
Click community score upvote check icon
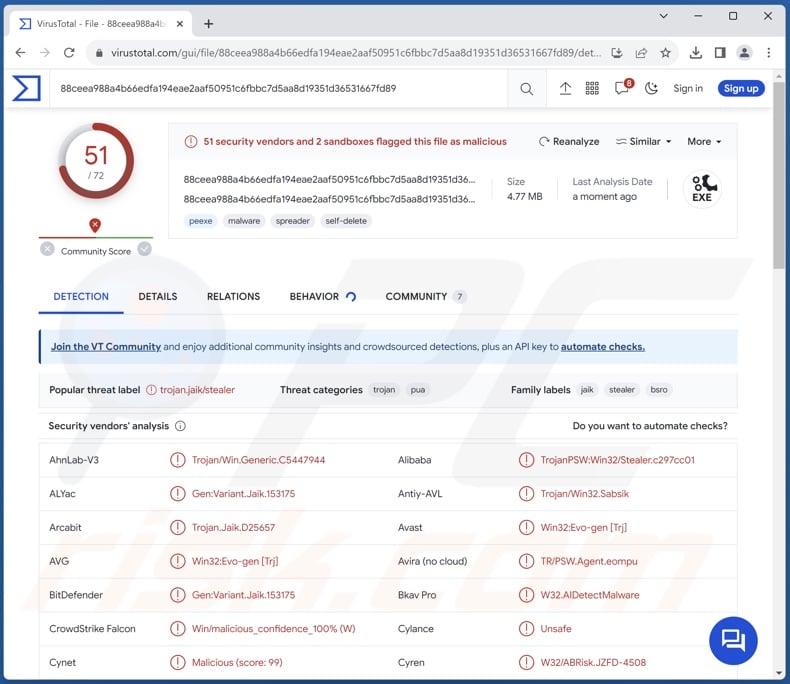145,249
